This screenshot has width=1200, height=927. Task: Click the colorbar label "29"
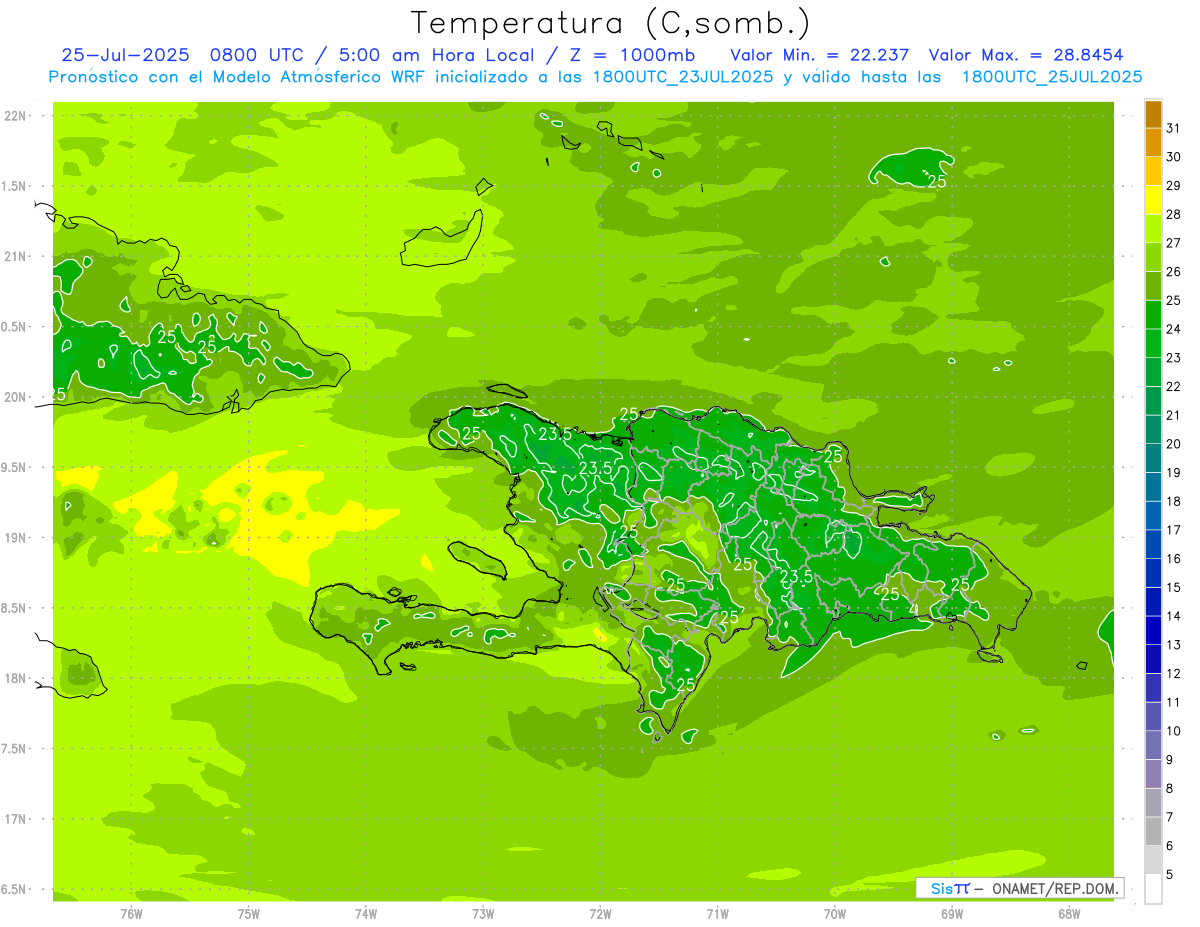point(1173,186)
